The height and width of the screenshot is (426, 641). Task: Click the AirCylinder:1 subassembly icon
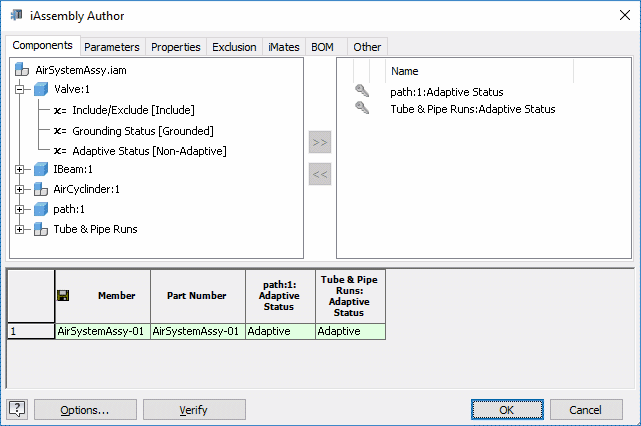pos(41,189)
